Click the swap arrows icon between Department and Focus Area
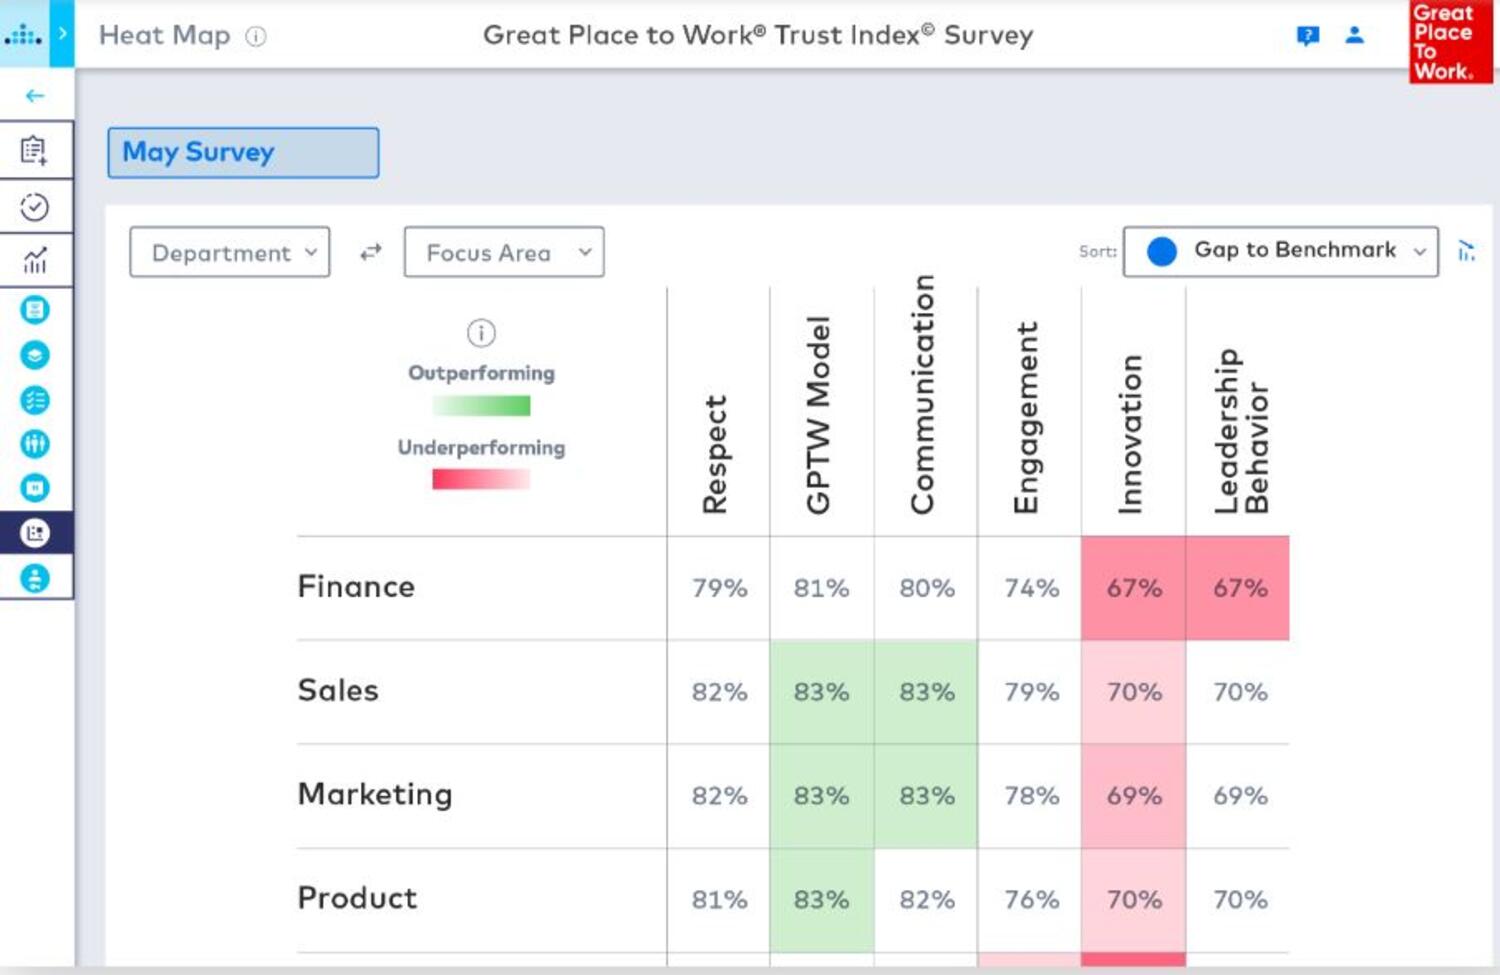Screen dimensions: 1500x975 (370, 252)
